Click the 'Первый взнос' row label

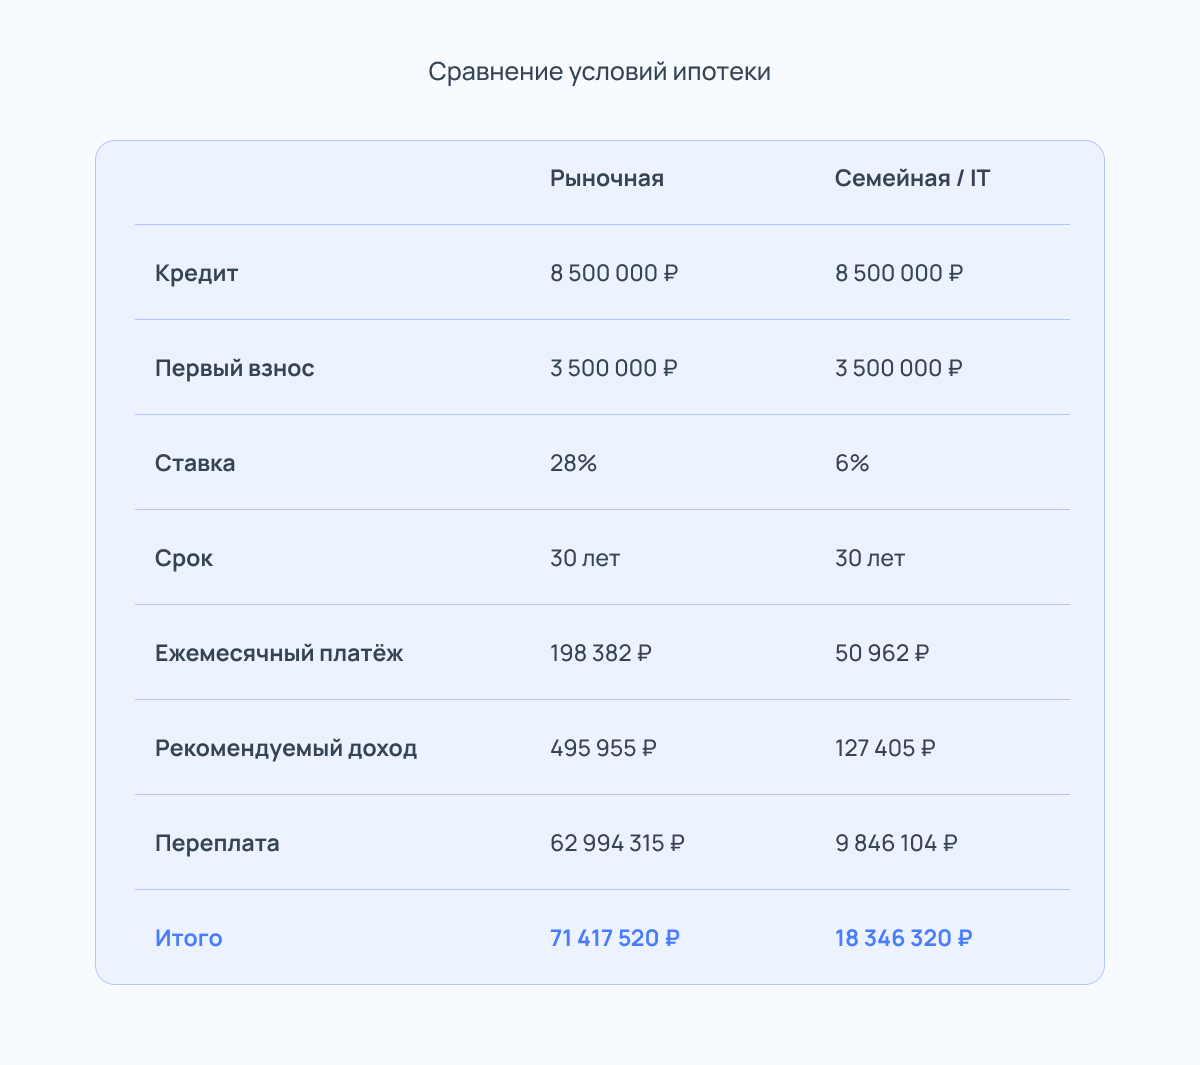click(234, 368)
